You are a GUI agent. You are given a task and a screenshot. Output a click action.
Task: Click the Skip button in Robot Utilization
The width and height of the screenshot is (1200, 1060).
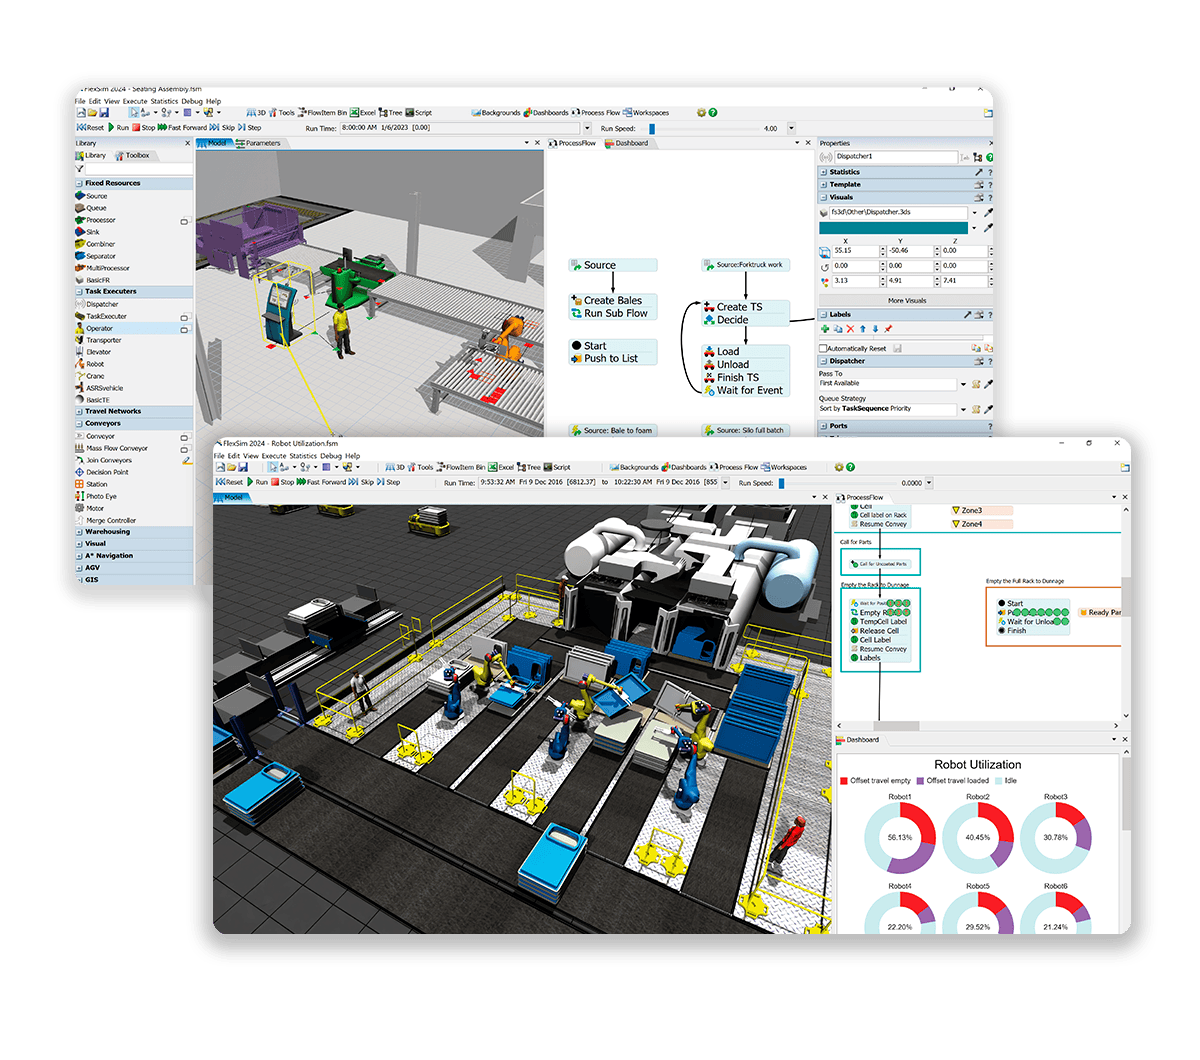[361, 482]
